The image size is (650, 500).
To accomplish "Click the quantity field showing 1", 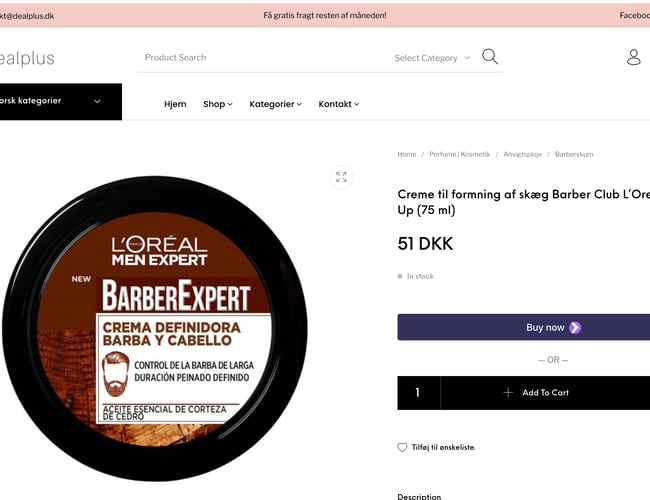I will 418,393.
